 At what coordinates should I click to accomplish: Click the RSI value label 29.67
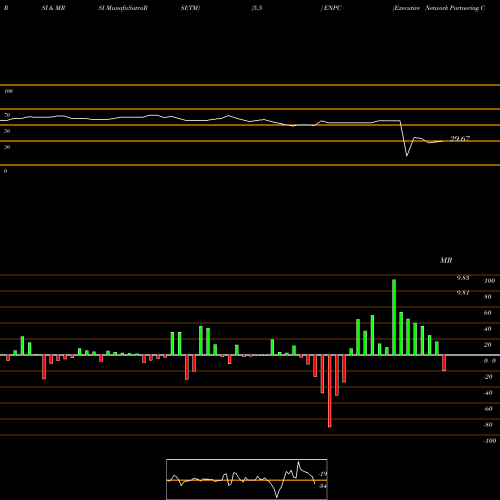pos(460,139)
